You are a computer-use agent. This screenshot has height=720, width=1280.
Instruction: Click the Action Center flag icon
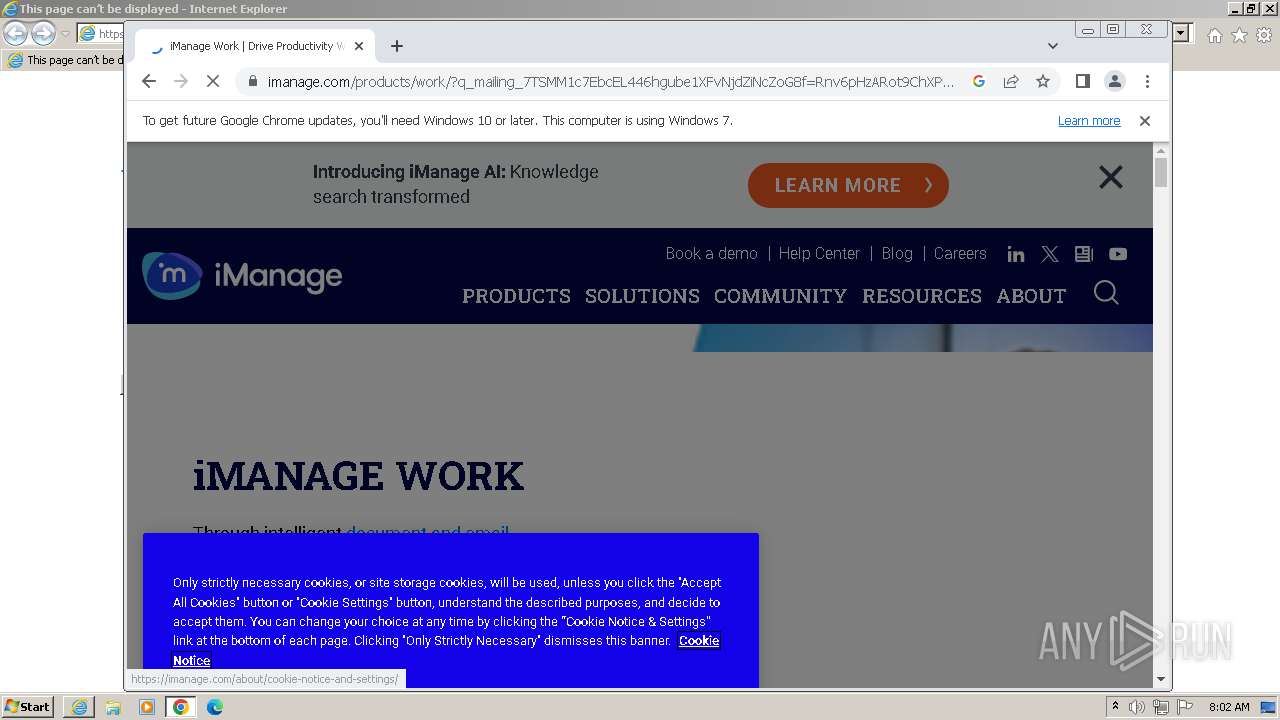pos(1183,707)
